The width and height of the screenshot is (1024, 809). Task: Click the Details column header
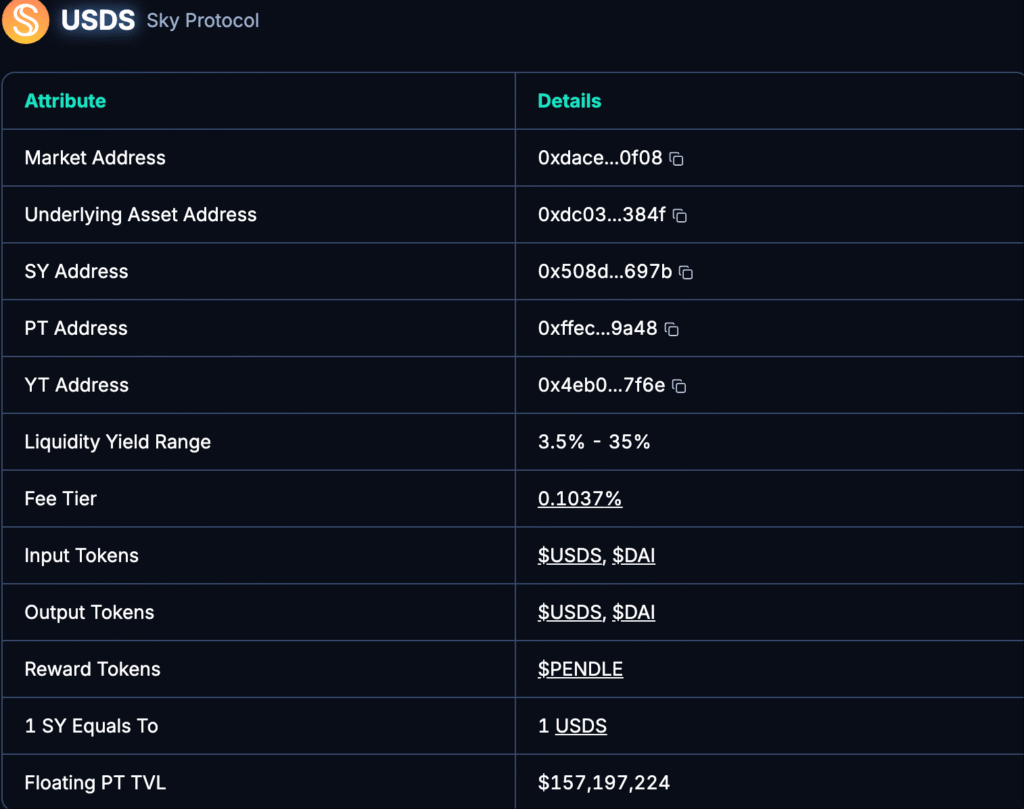tap(569, 101)
